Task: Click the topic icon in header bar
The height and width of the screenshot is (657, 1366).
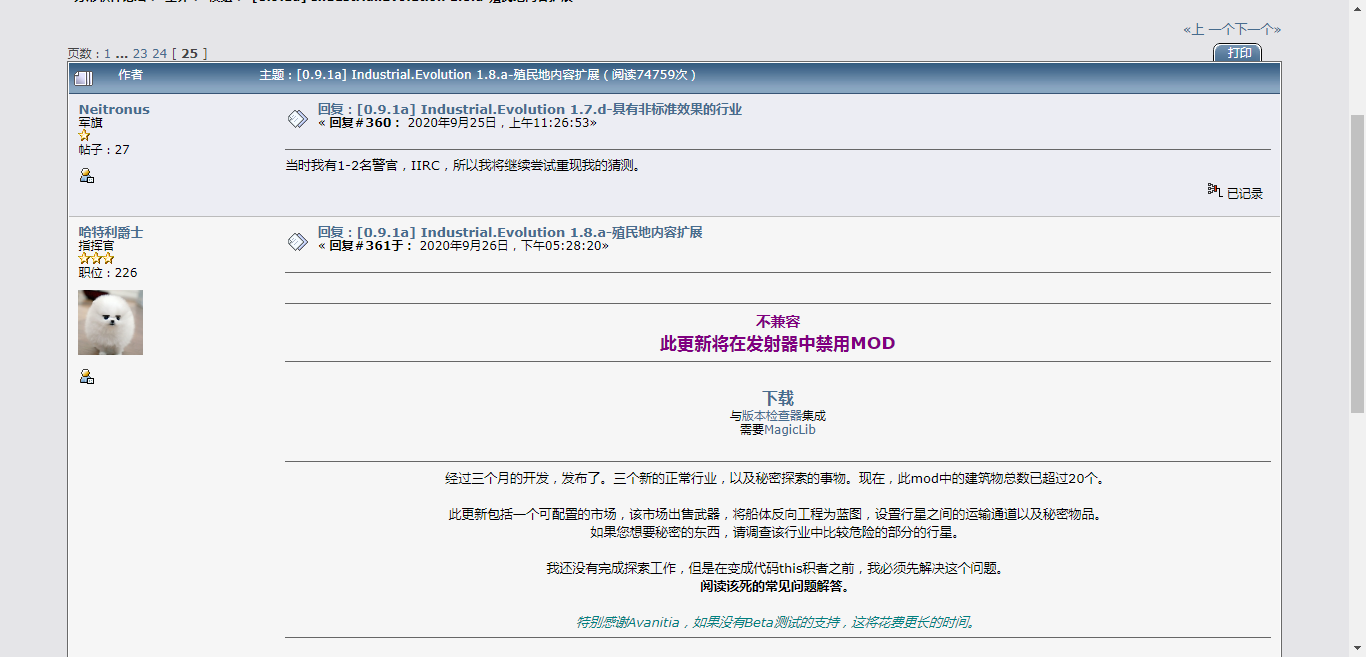Action: 83,77
